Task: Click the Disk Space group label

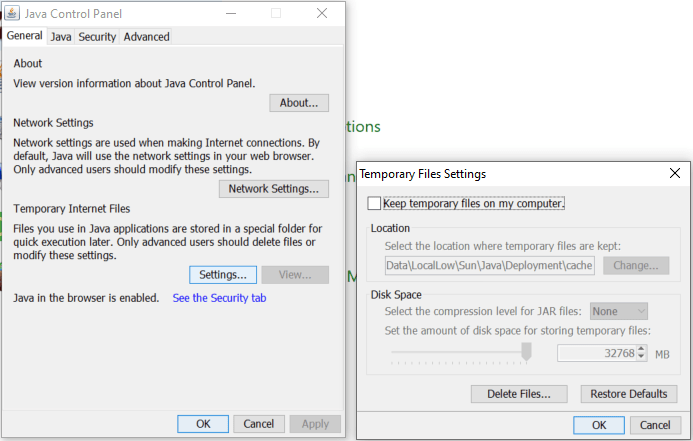Action: [396, 295]
